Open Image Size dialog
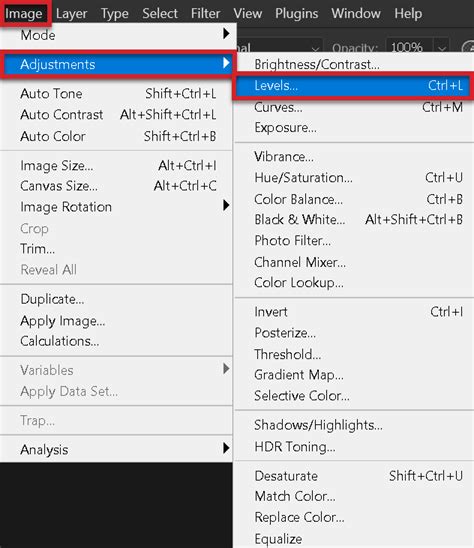 click(x=116, y=165)
